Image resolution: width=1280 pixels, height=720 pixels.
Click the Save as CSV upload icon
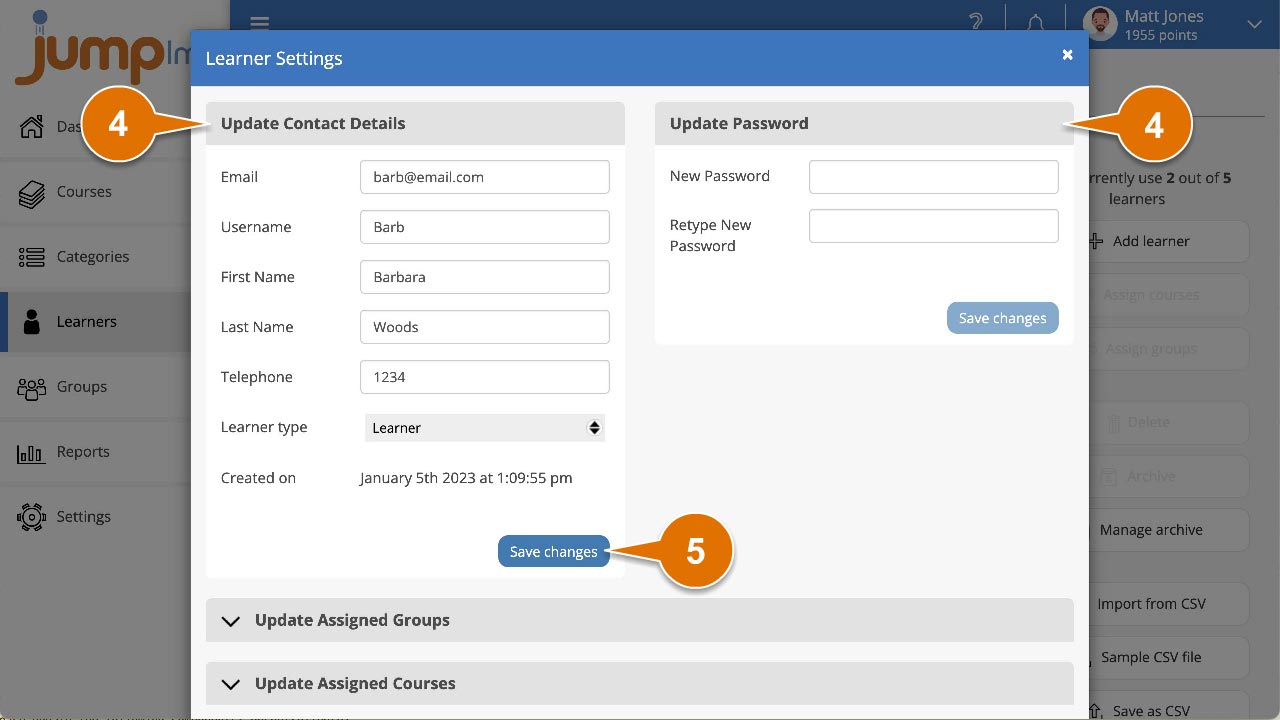[x=1097, y=711]
